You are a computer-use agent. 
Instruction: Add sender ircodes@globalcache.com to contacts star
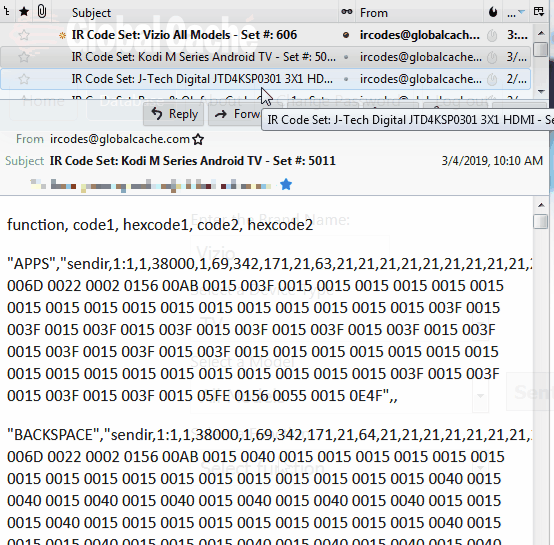point(198,140)
